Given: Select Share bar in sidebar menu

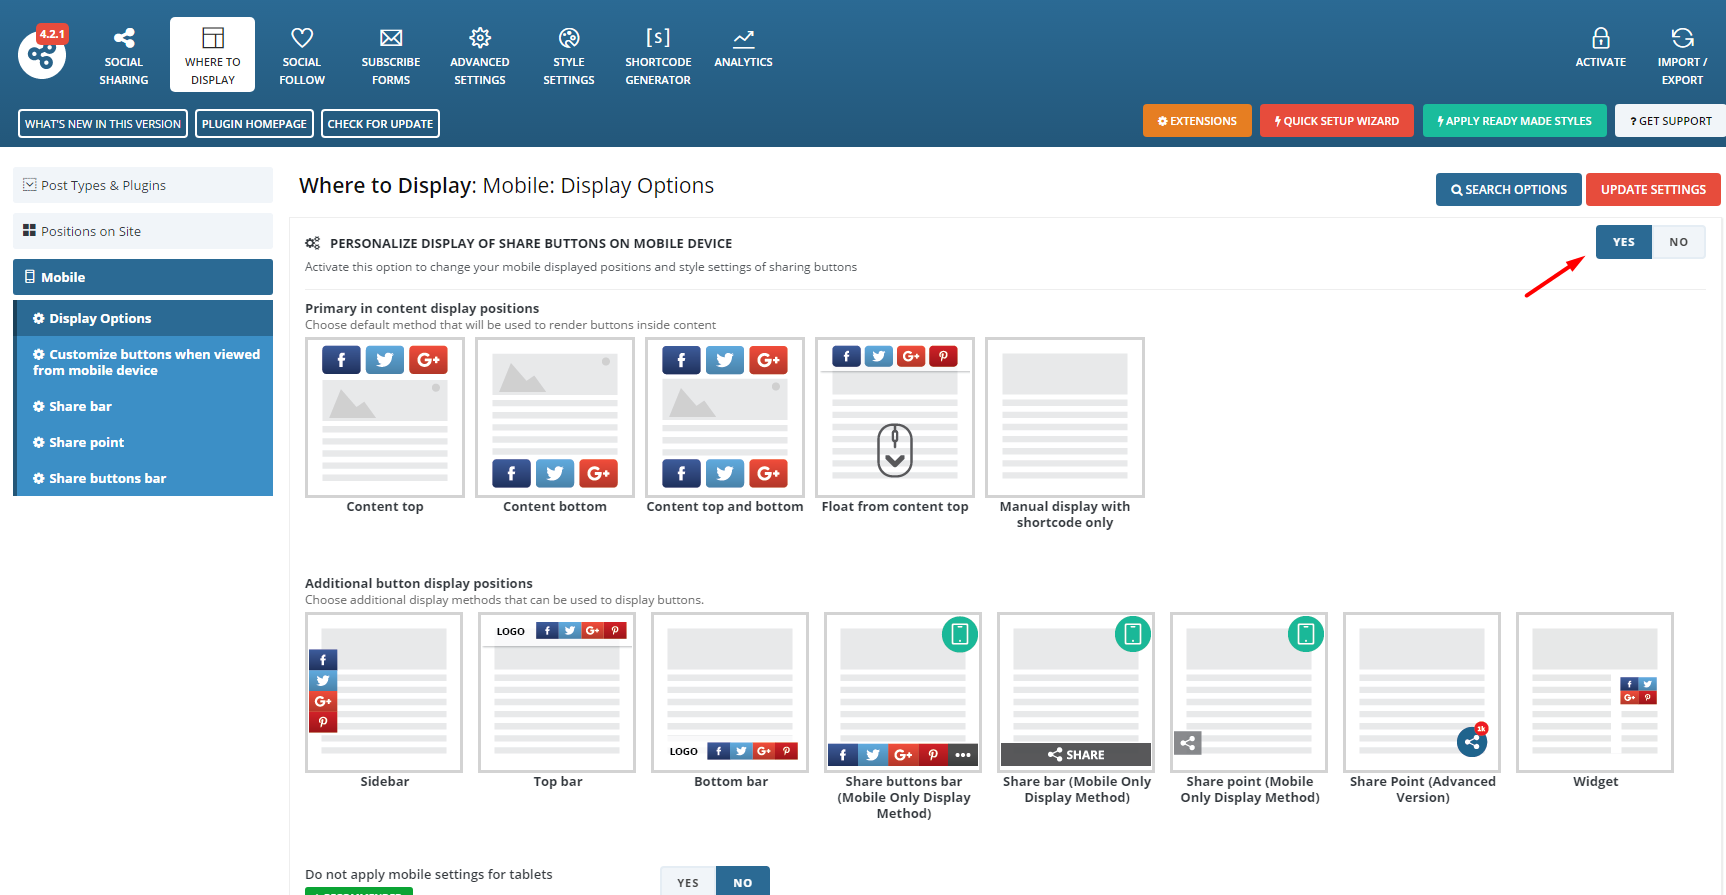Looking at the screenshot, I should coord(80,406).
